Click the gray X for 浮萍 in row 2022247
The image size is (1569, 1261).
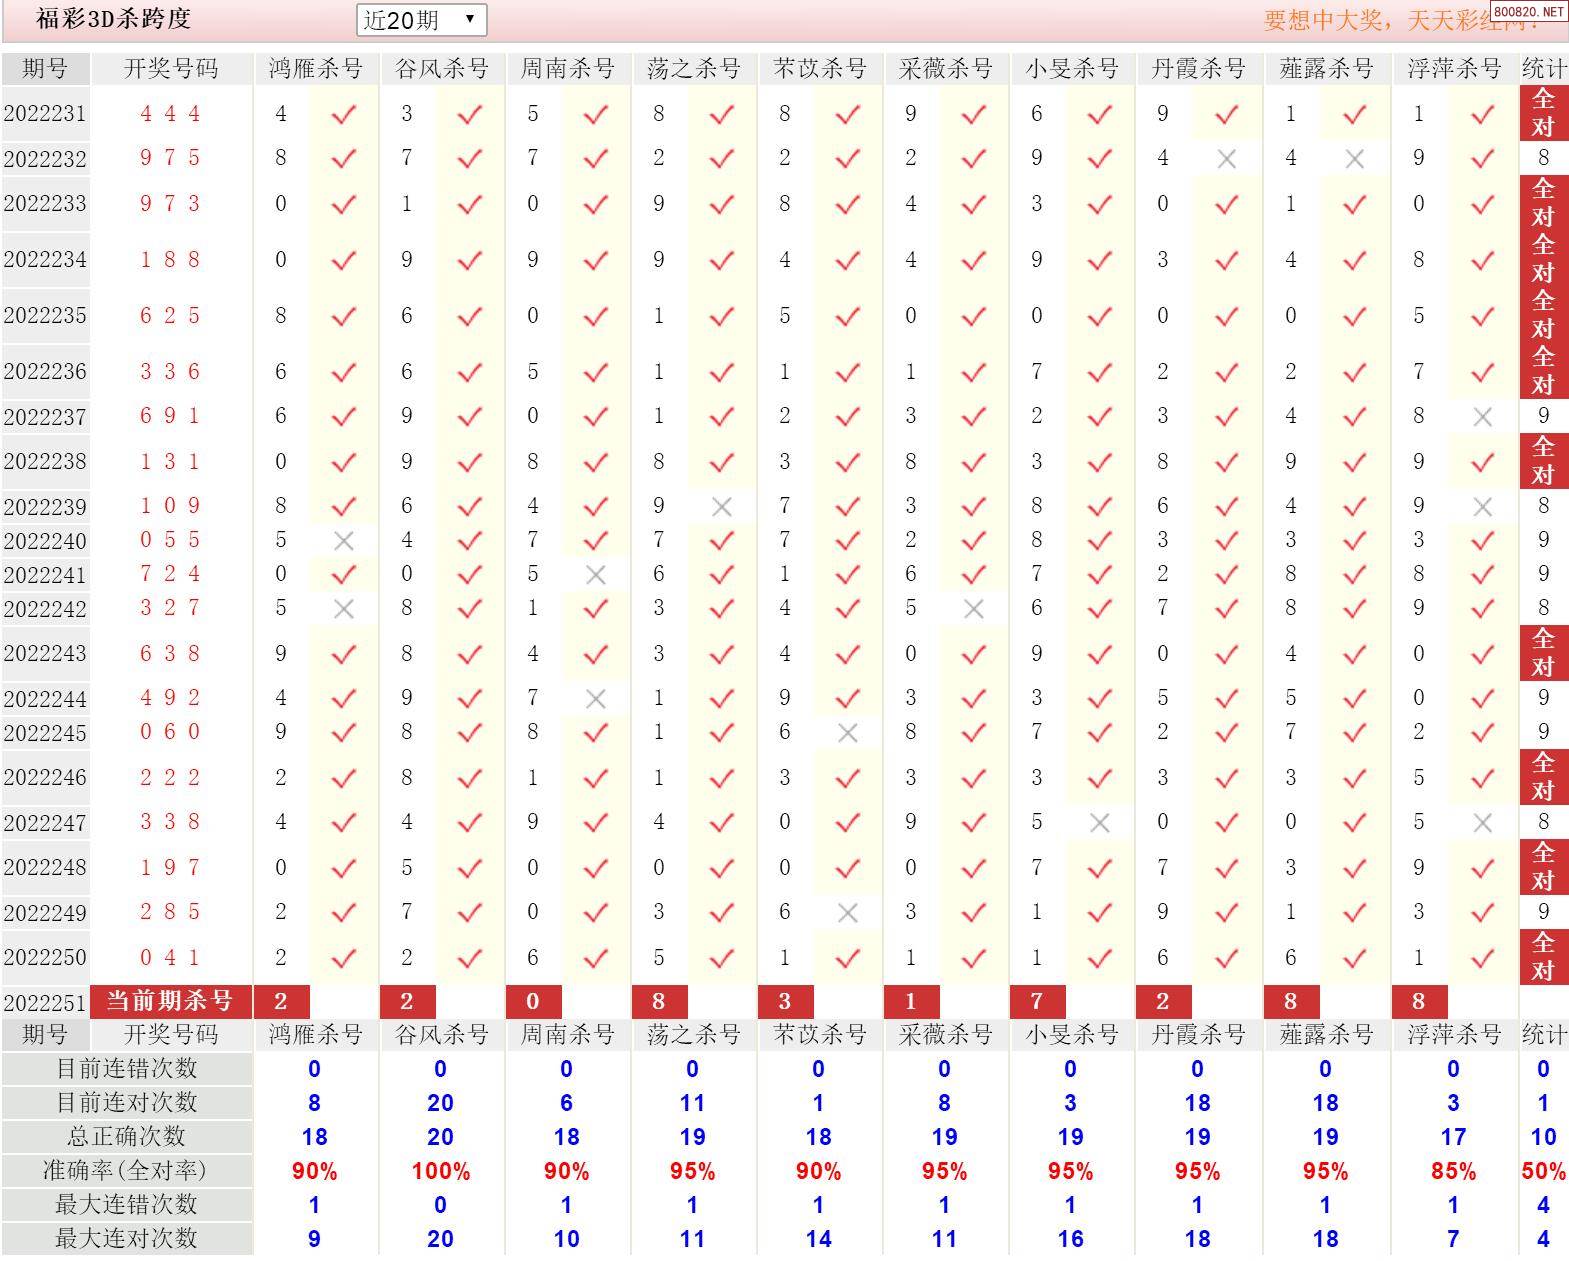click(1483, 823)
